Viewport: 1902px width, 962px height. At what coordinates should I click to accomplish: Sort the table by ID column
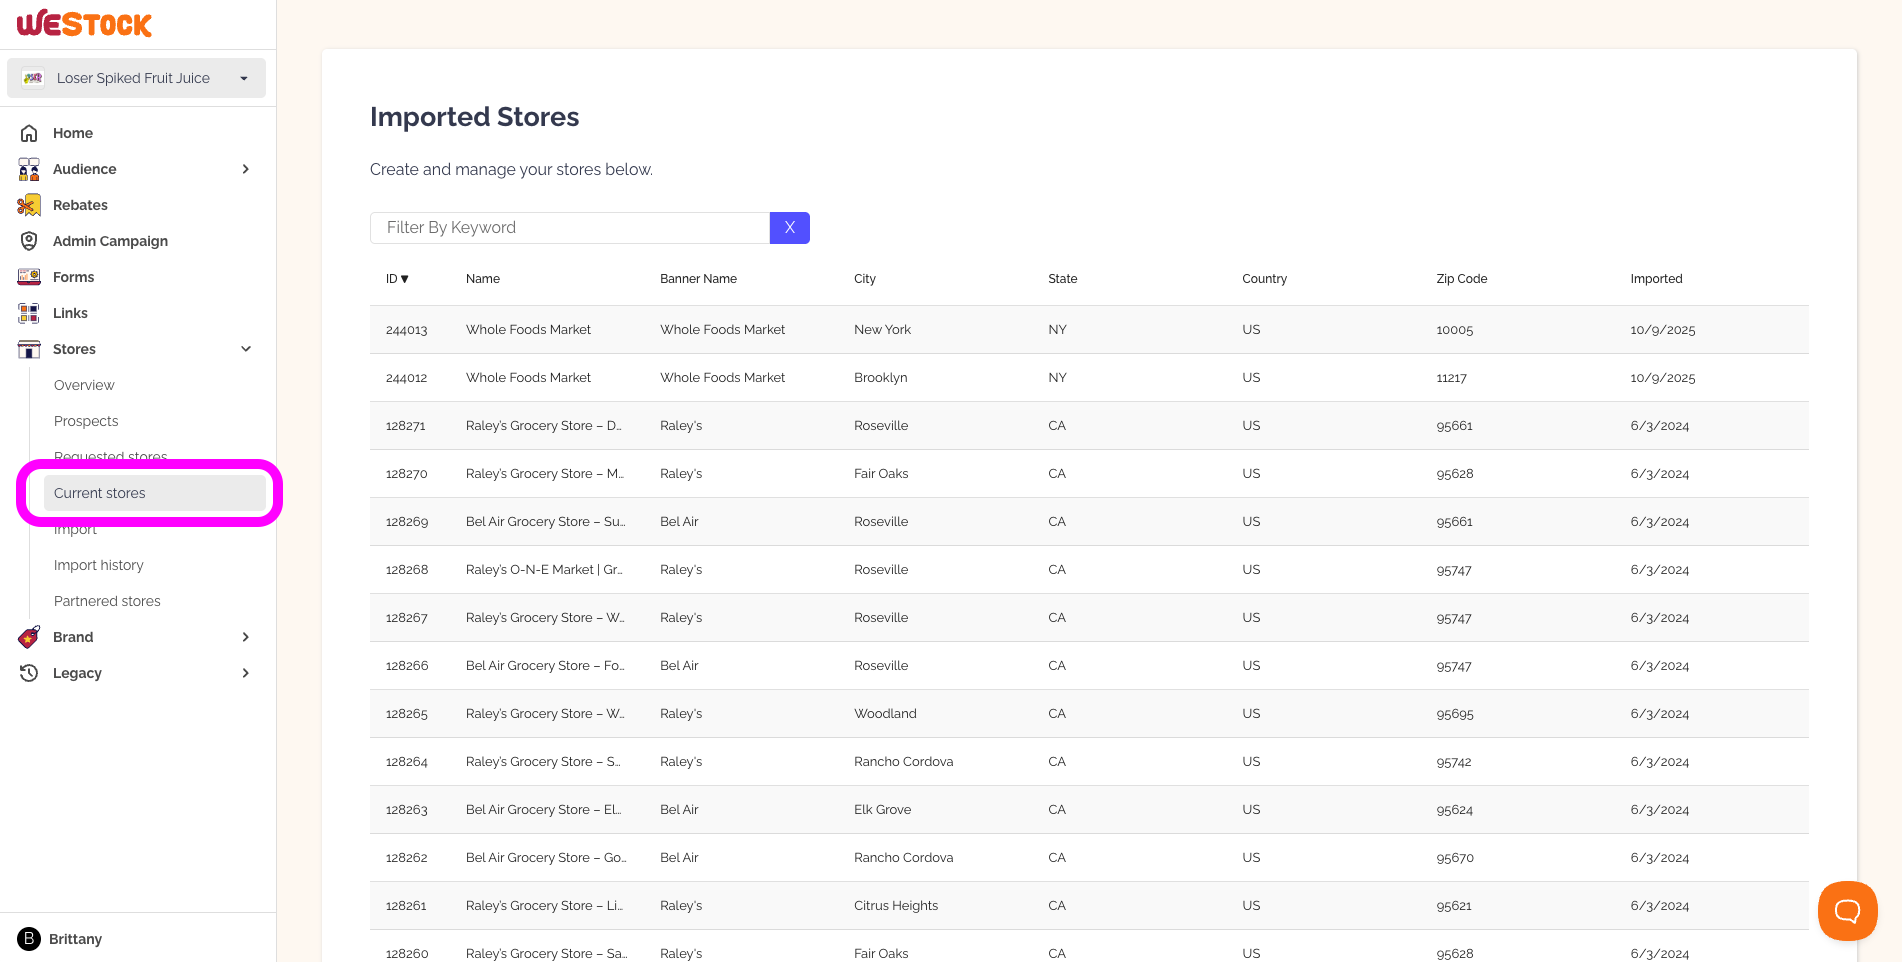pos(397,279)
